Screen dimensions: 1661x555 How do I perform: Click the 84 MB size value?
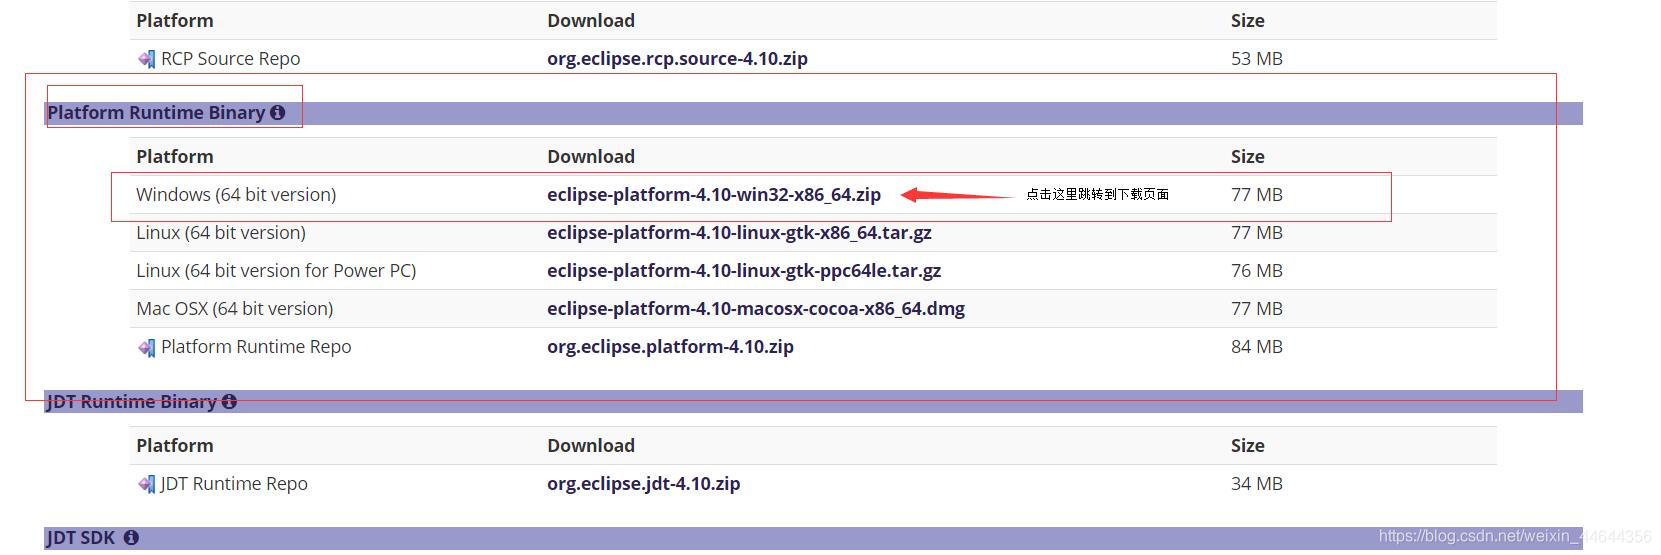[x=1257, y=347]
